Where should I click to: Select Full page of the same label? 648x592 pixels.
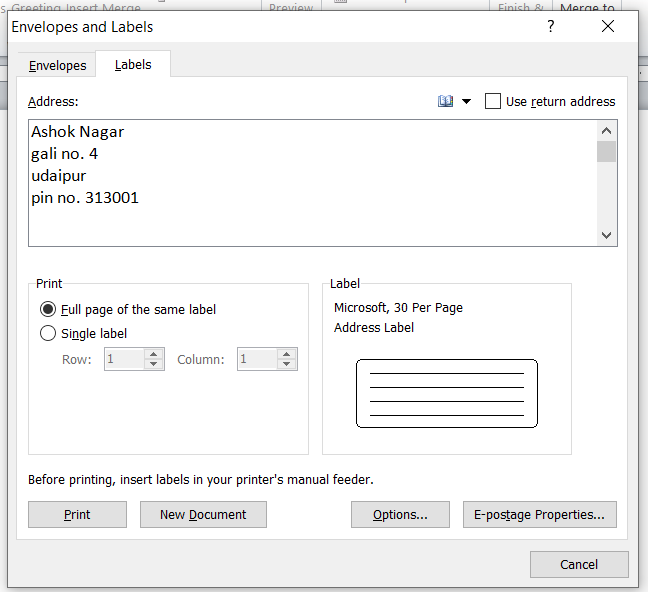tap(47, 310)
